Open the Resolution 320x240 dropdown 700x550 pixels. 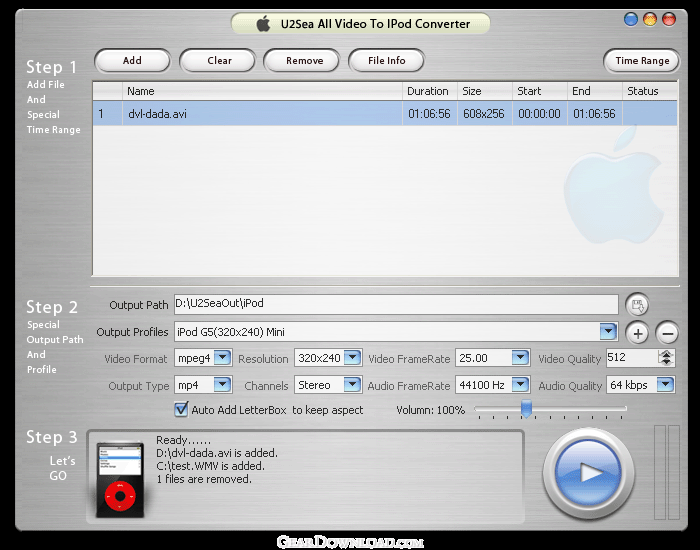coord(353,358)
